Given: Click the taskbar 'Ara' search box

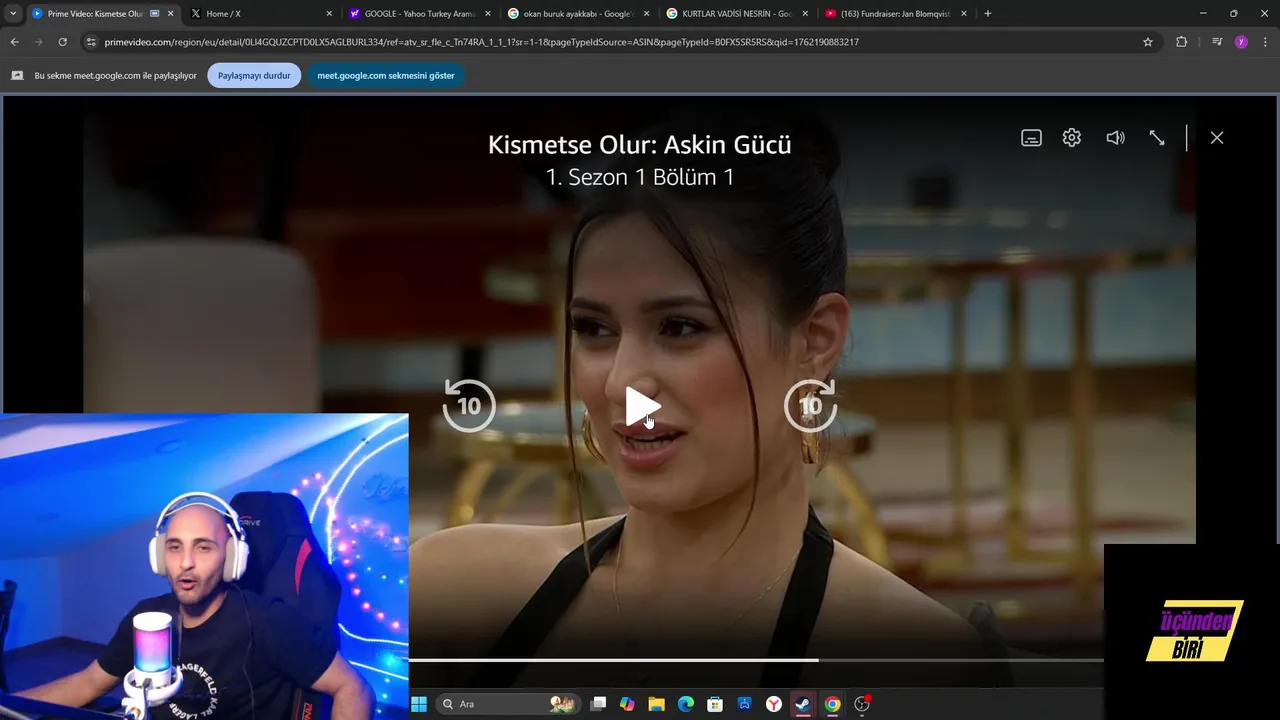Looking at the screenshot, I should [x=508, y=704].
